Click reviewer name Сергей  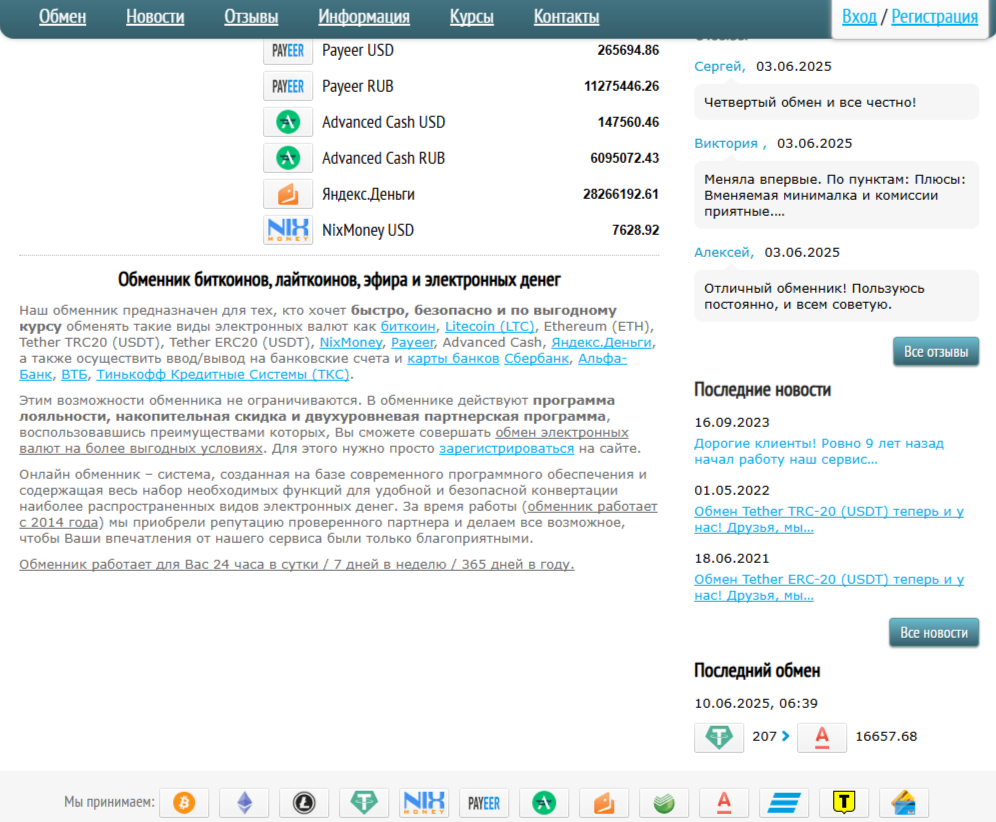719,67
